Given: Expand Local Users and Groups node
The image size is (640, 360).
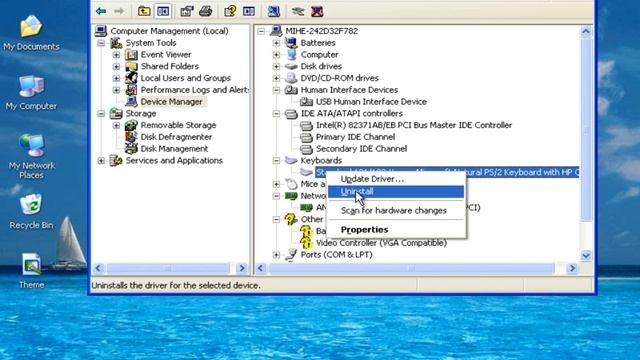Looking at the screenshot, I should (116, 78).
